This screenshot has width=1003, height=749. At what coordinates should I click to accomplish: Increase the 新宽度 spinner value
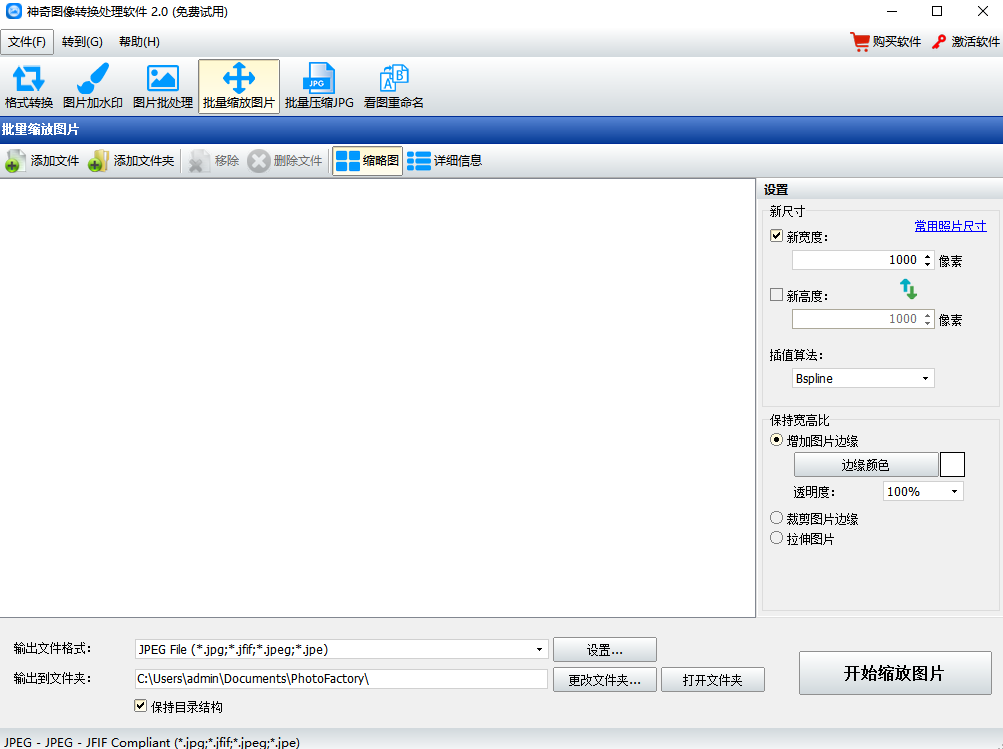pyautogui.click(x=928, y=256)
